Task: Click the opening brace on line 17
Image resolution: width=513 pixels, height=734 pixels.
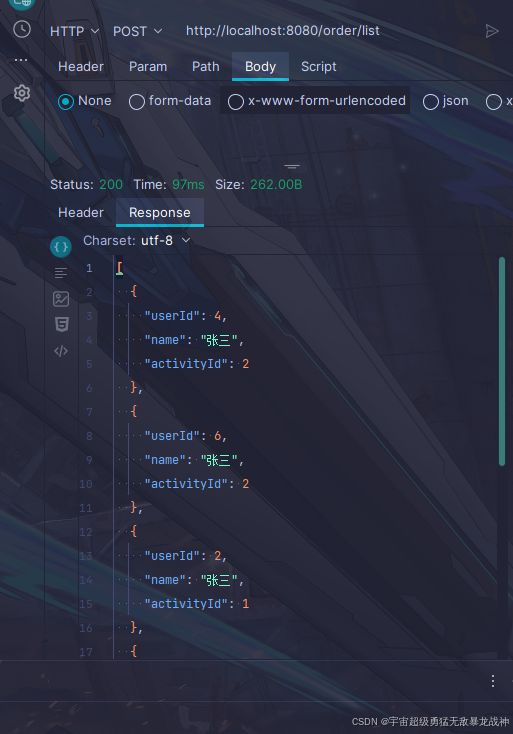Action: (133, 651)
